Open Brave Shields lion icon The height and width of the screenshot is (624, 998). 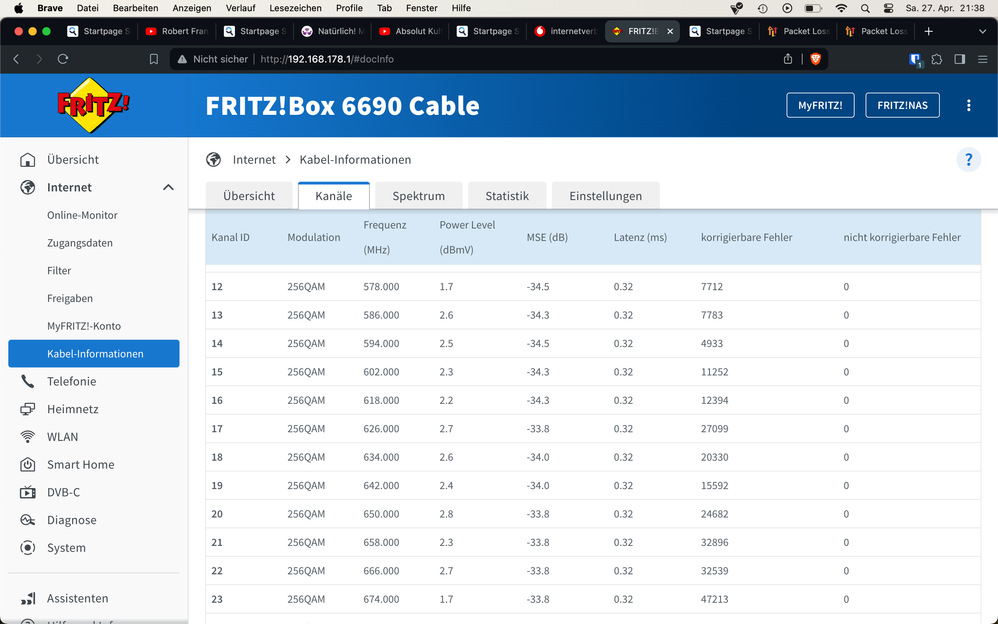pos(815,59)
